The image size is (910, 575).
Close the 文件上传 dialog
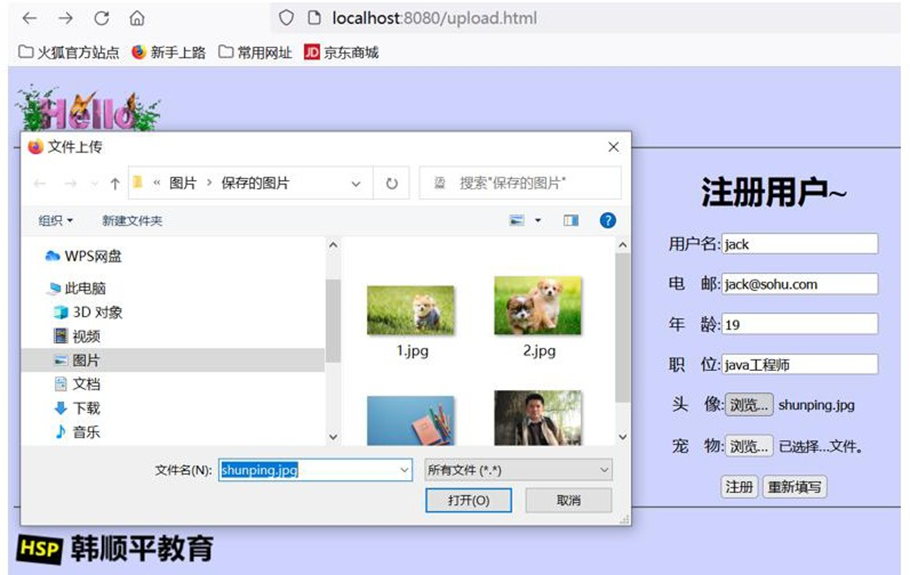(x=613, y=147)
